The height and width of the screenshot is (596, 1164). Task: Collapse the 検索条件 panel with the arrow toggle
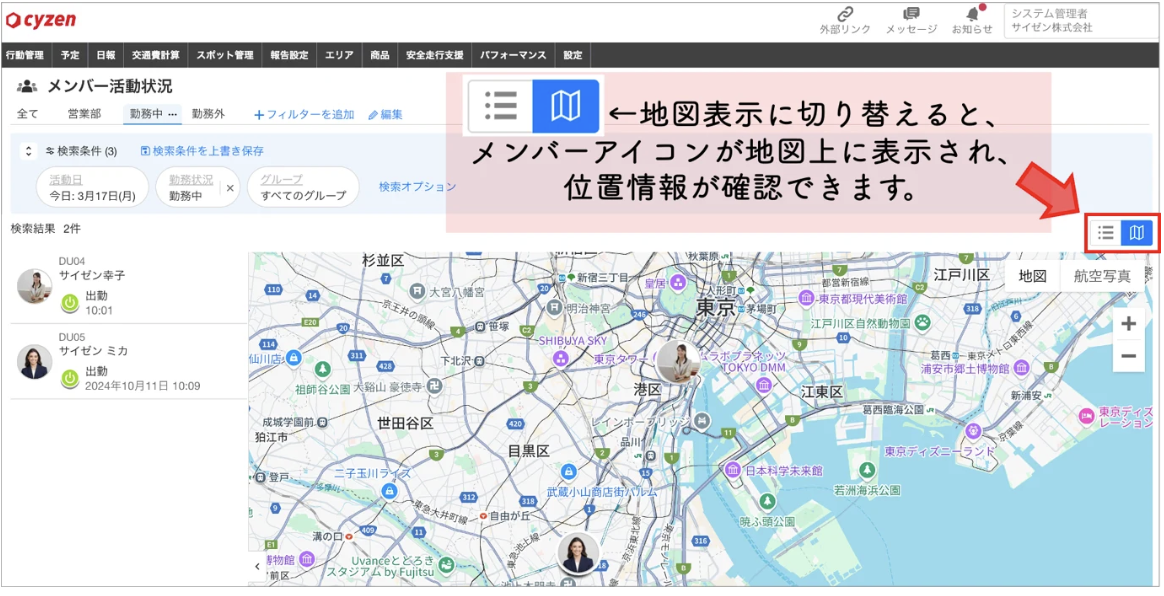28,151
